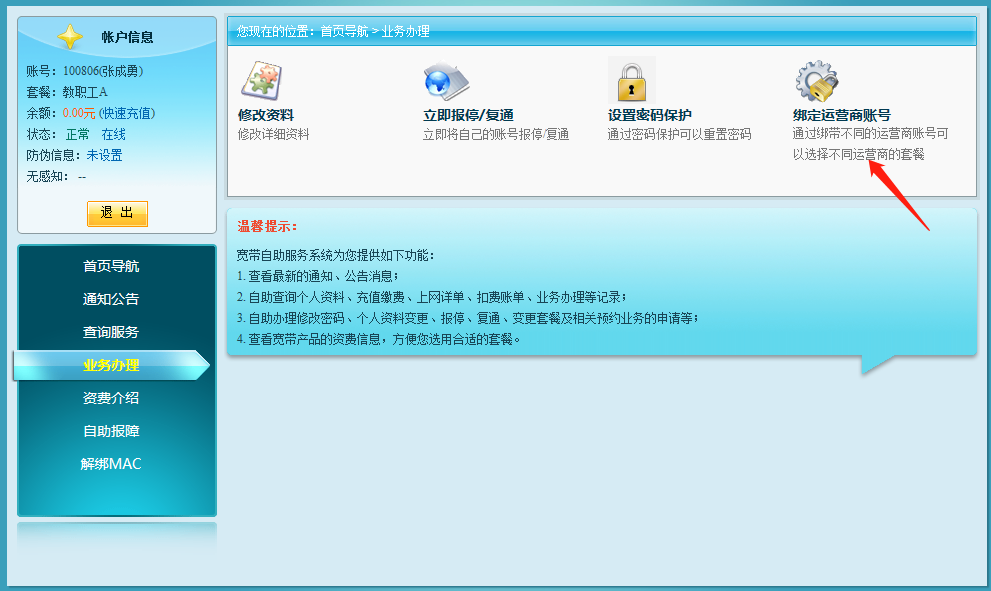
Task: Click the 在线 online status text
Action: (114, 134)
